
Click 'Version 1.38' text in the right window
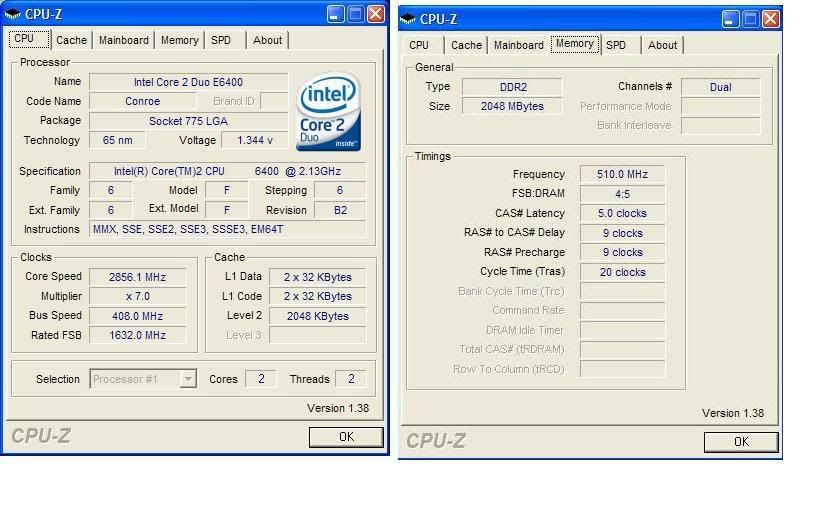click(733, 413)
